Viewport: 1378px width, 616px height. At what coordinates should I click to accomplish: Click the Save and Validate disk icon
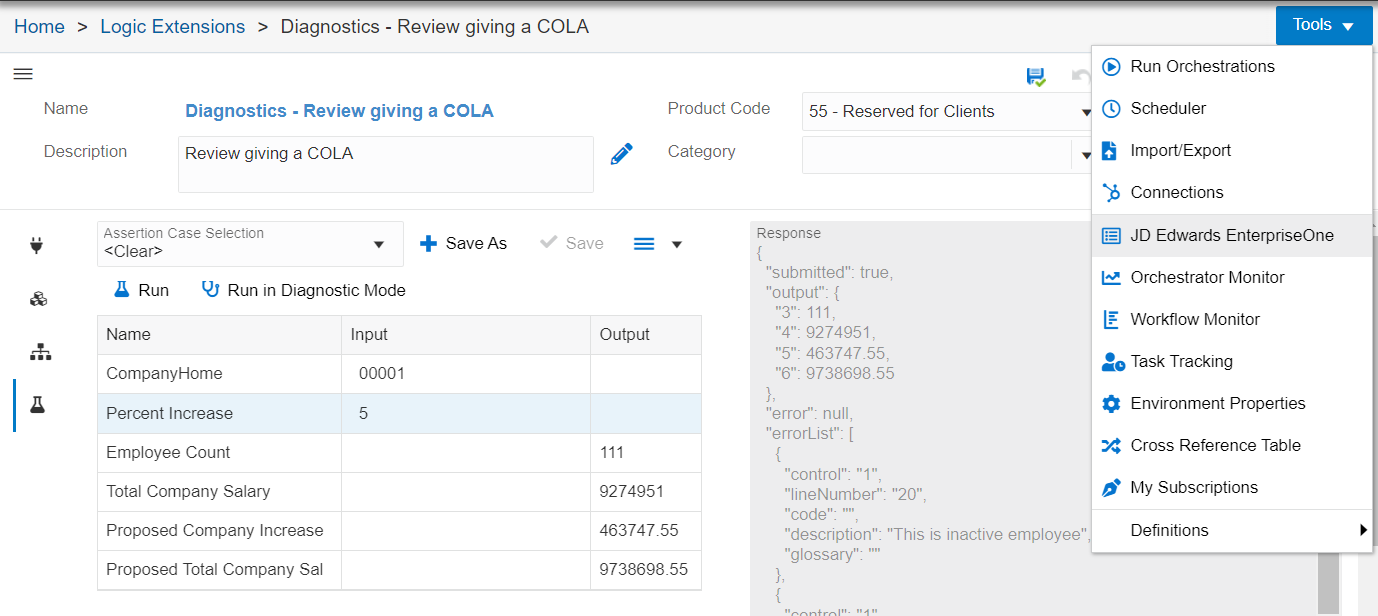(x=1037, y=76)
